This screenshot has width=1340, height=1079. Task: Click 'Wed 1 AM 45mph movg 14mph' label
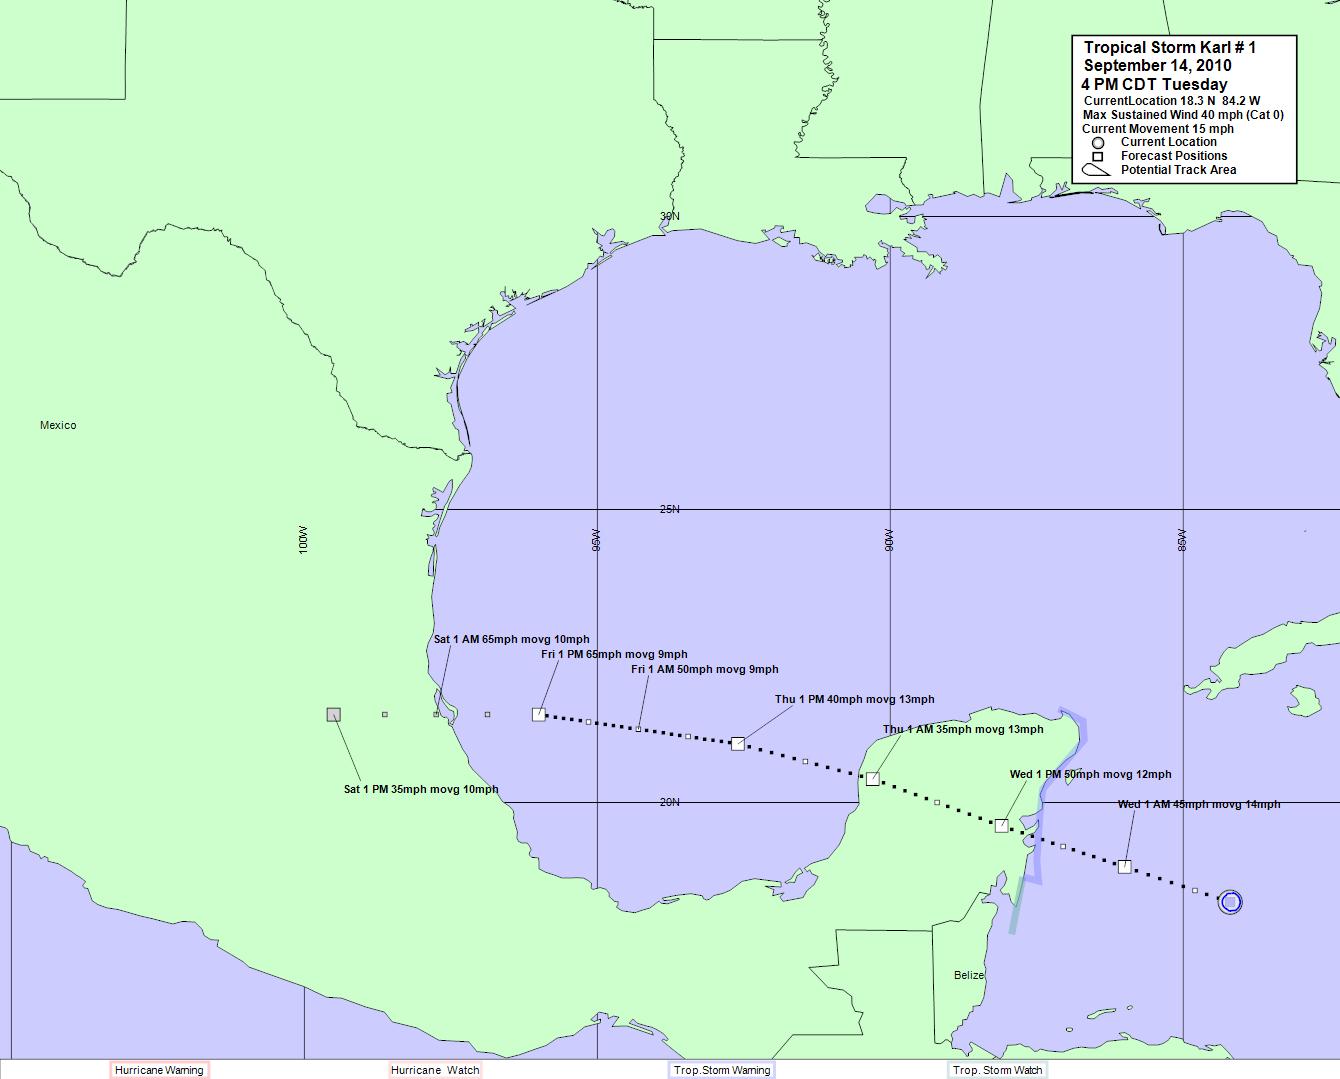coord(1199,804)
